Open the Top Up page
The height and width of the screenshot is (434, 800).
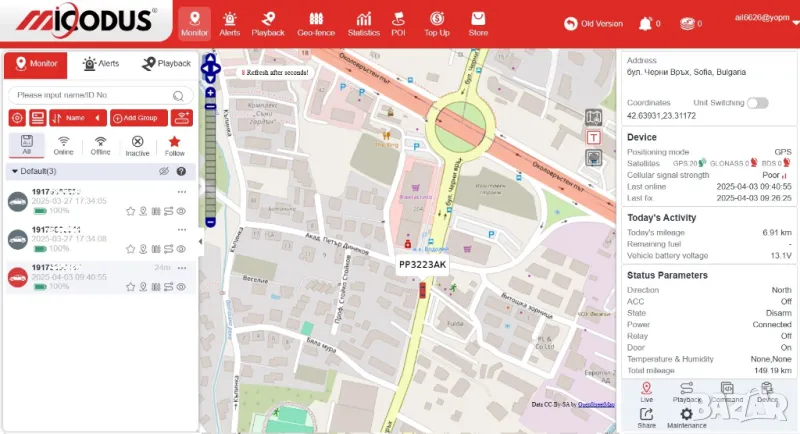(437, 23)
